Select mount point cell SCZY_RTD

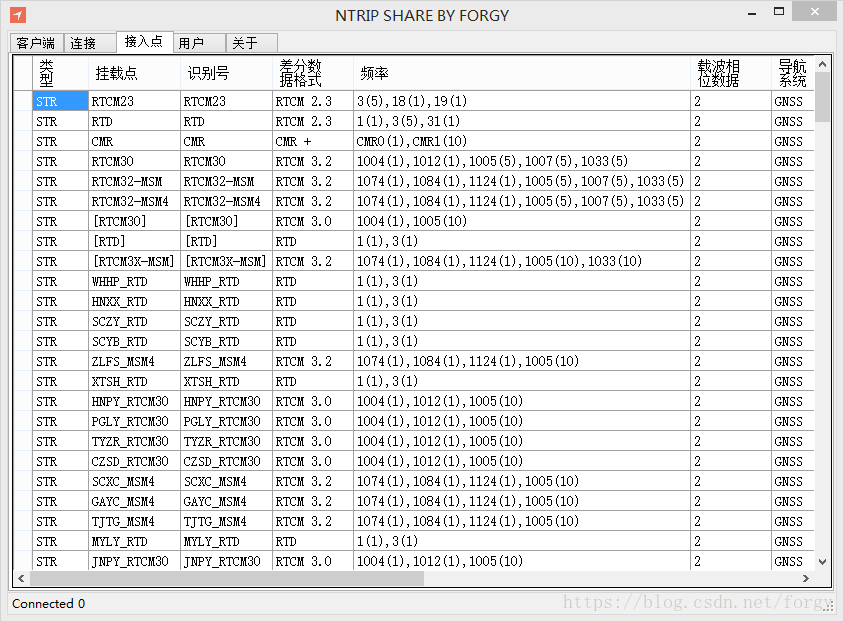(134, 321)
